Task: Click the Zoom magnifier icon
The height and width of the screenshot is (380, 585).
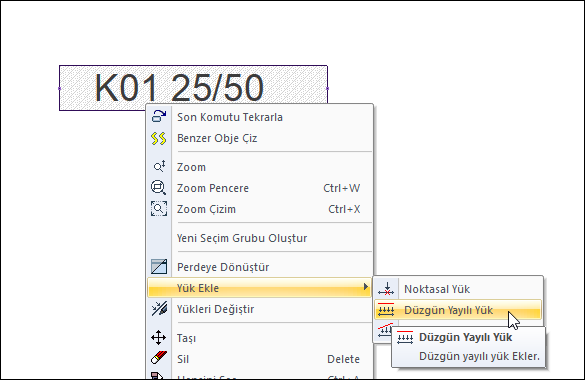Action: (x=159, y=167)
